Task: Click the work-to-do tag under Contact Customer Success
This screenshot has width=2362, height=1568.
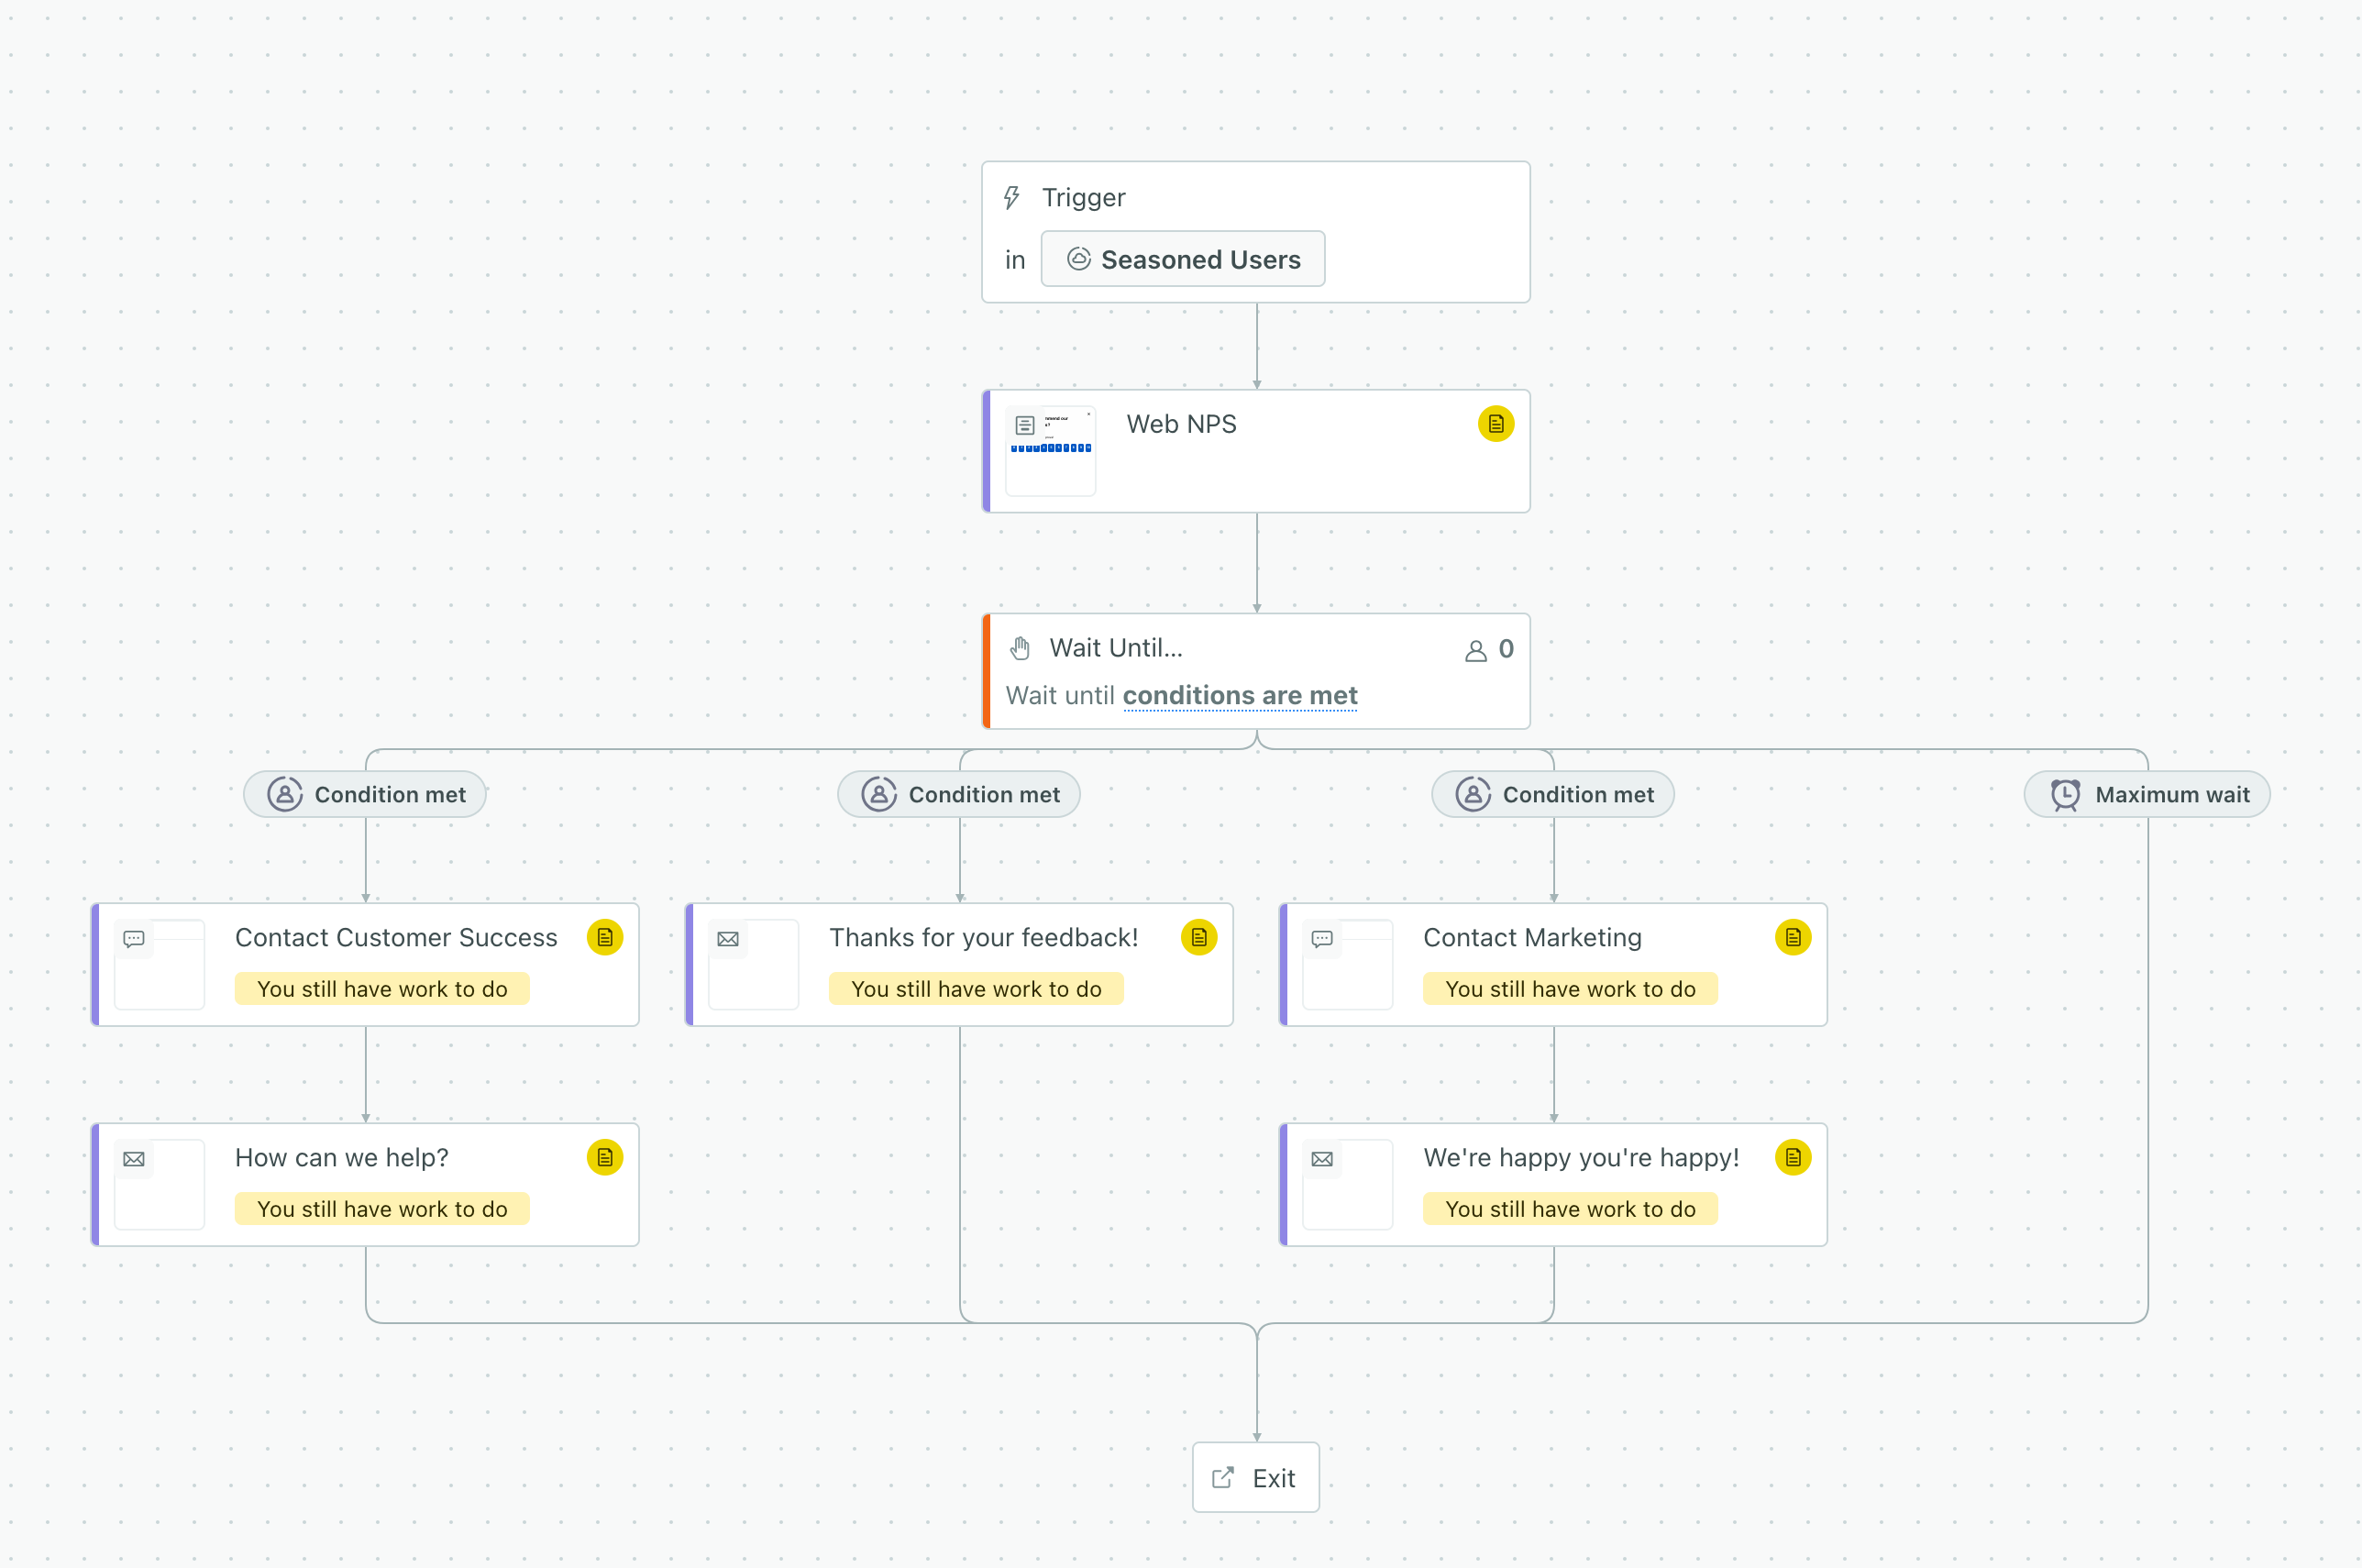Action: pos(382,988)
